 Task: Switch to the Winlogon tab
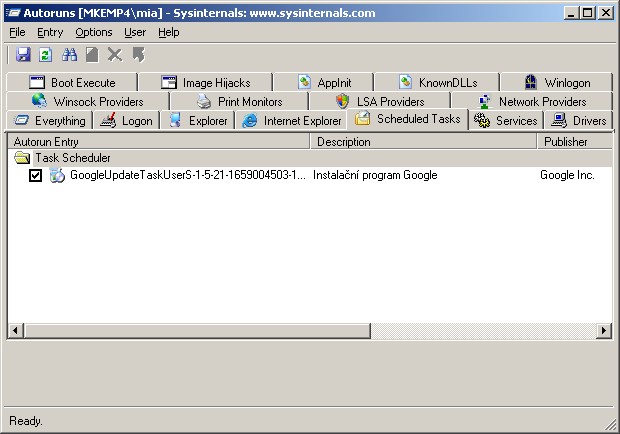pos(557,83)
